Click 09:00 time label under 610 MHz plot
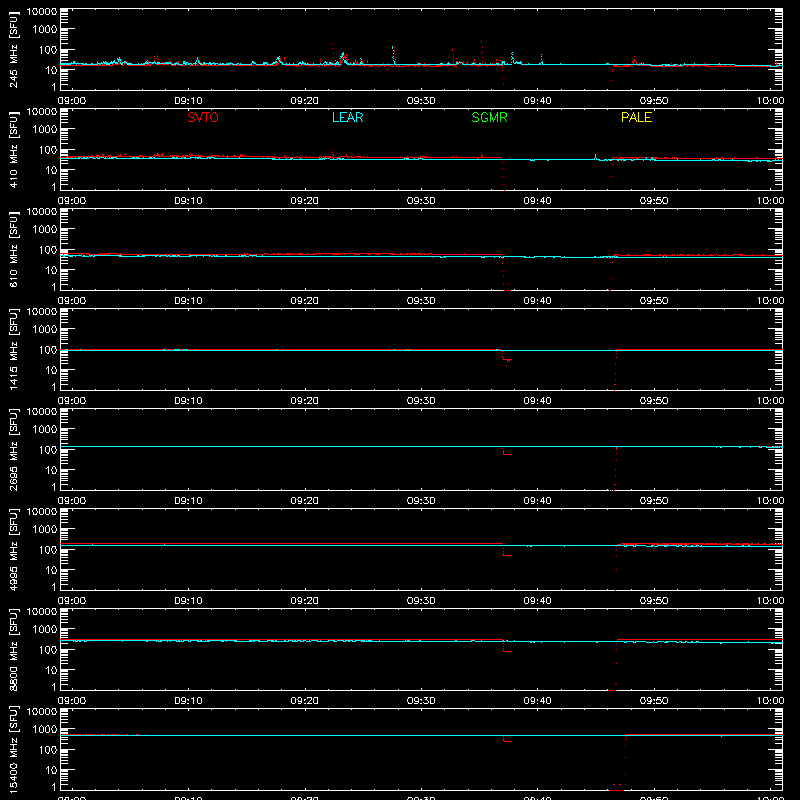 tap(71, 301)
